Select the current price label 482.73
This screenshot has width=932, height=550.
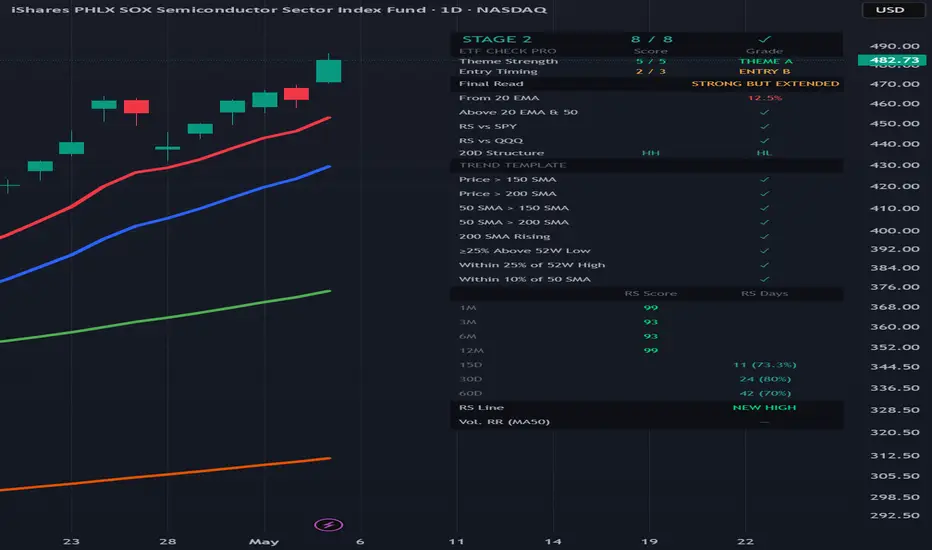point(894,60)
